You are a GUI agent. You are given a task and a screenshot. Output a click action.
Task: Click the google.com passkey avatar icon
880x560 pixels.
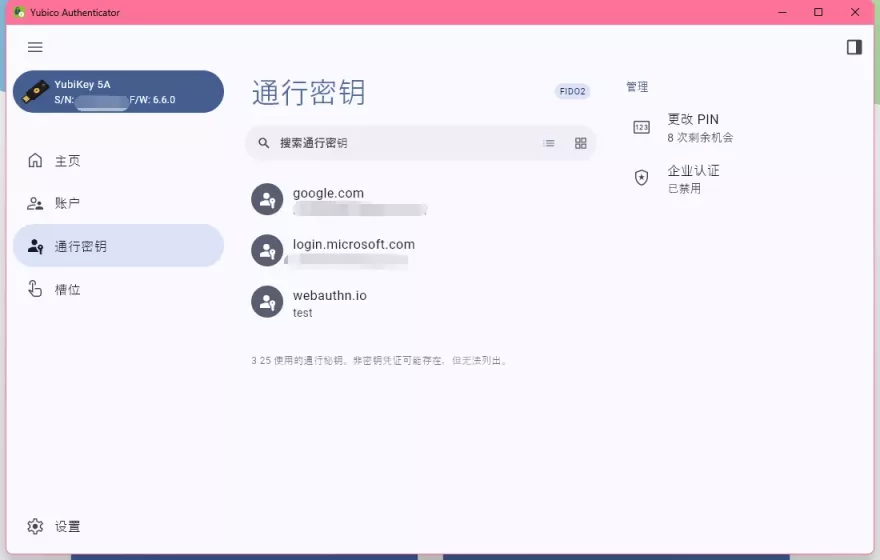(x=267, y=200)
